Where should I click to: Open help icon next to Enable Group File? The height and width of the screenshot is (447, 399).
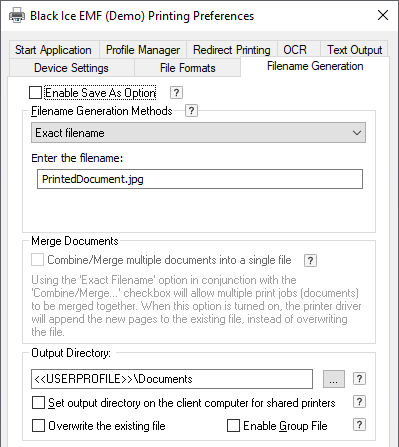click(359, 425)
